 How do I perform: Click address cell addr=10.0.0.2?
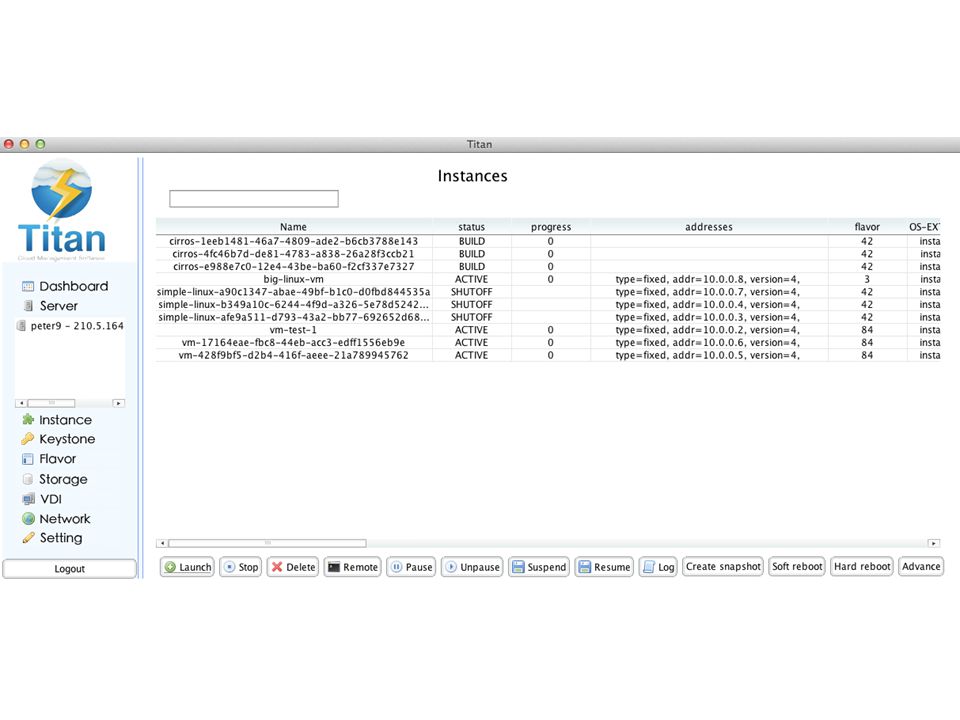[708, 330]
